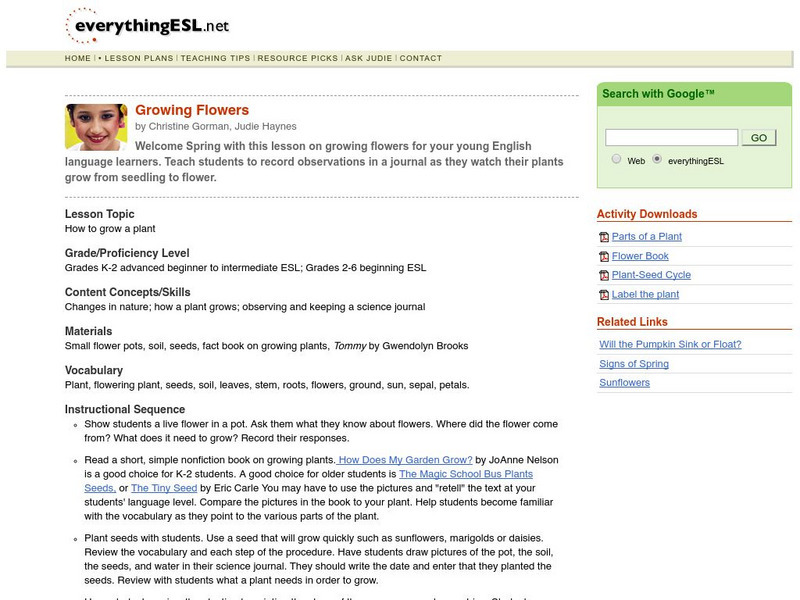Visit the Signs of Spring link

click(634, 364)
